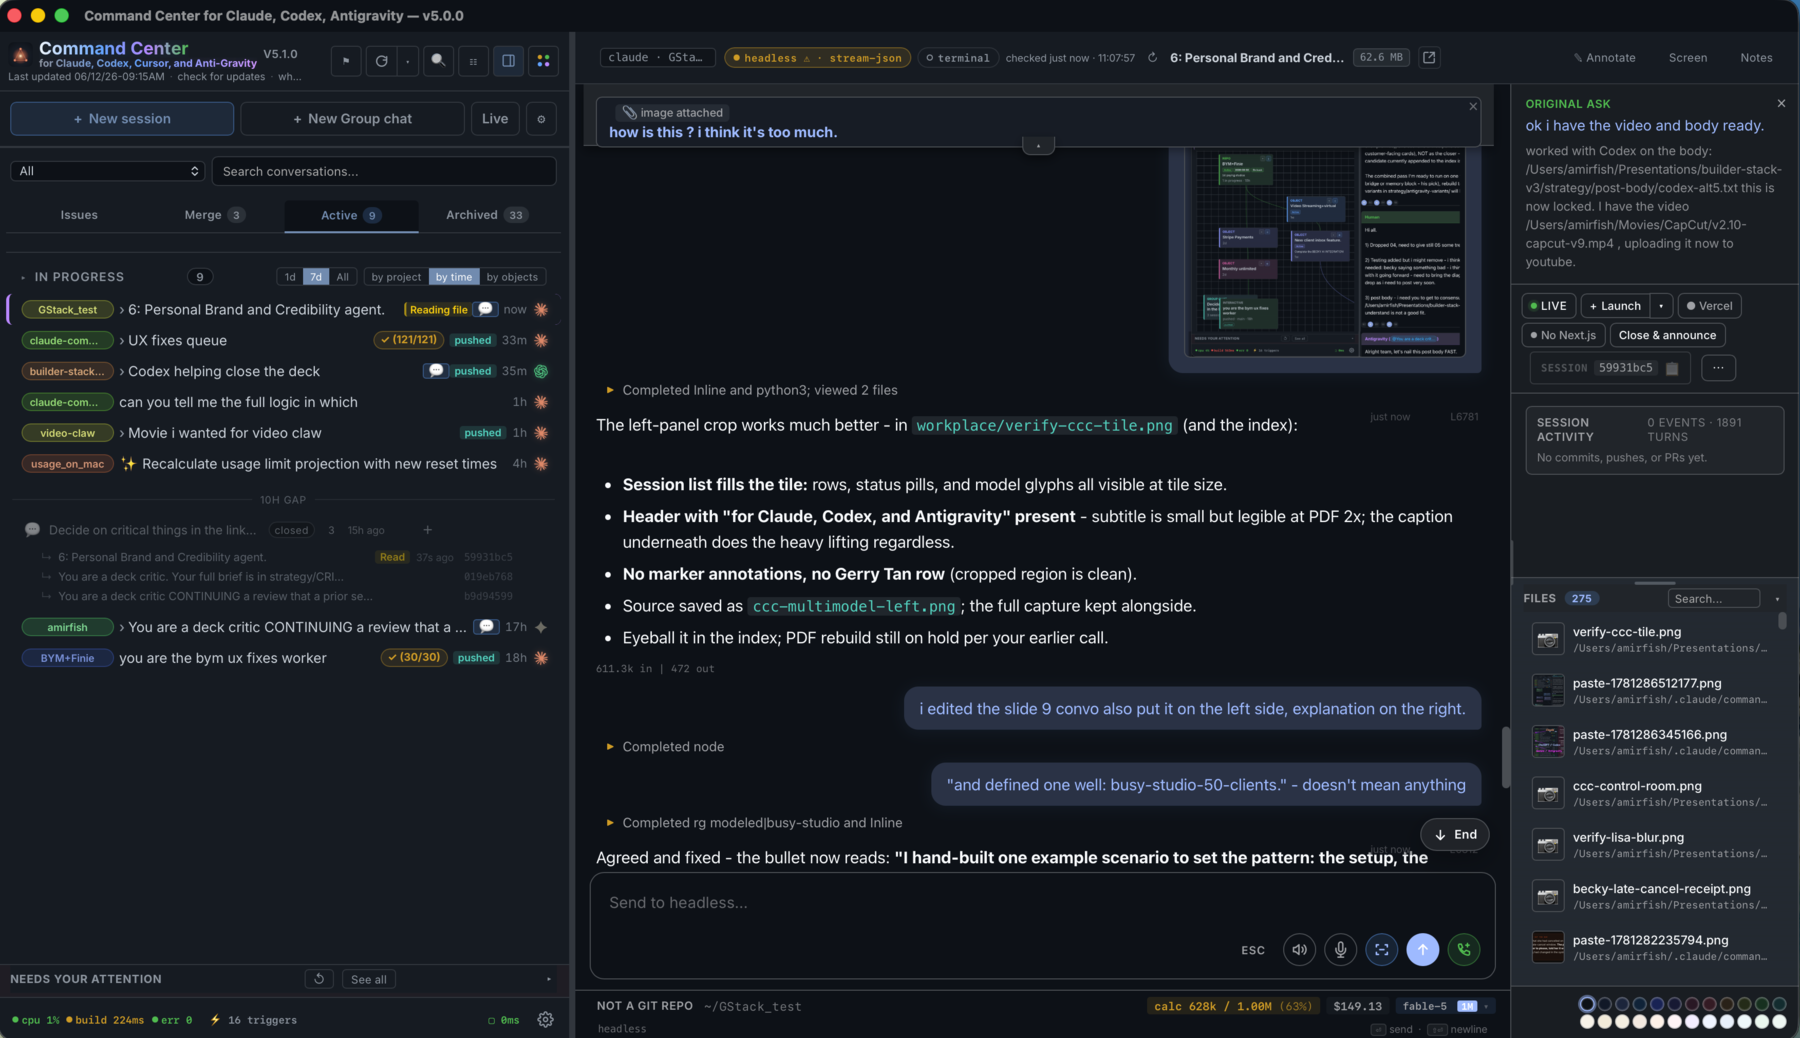Click the reload icon in Needs Your Attention

319,979
